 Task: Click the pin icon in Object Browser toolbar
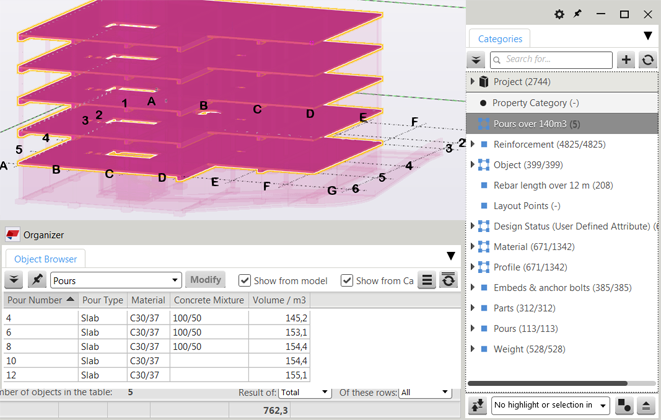(37, 280)
